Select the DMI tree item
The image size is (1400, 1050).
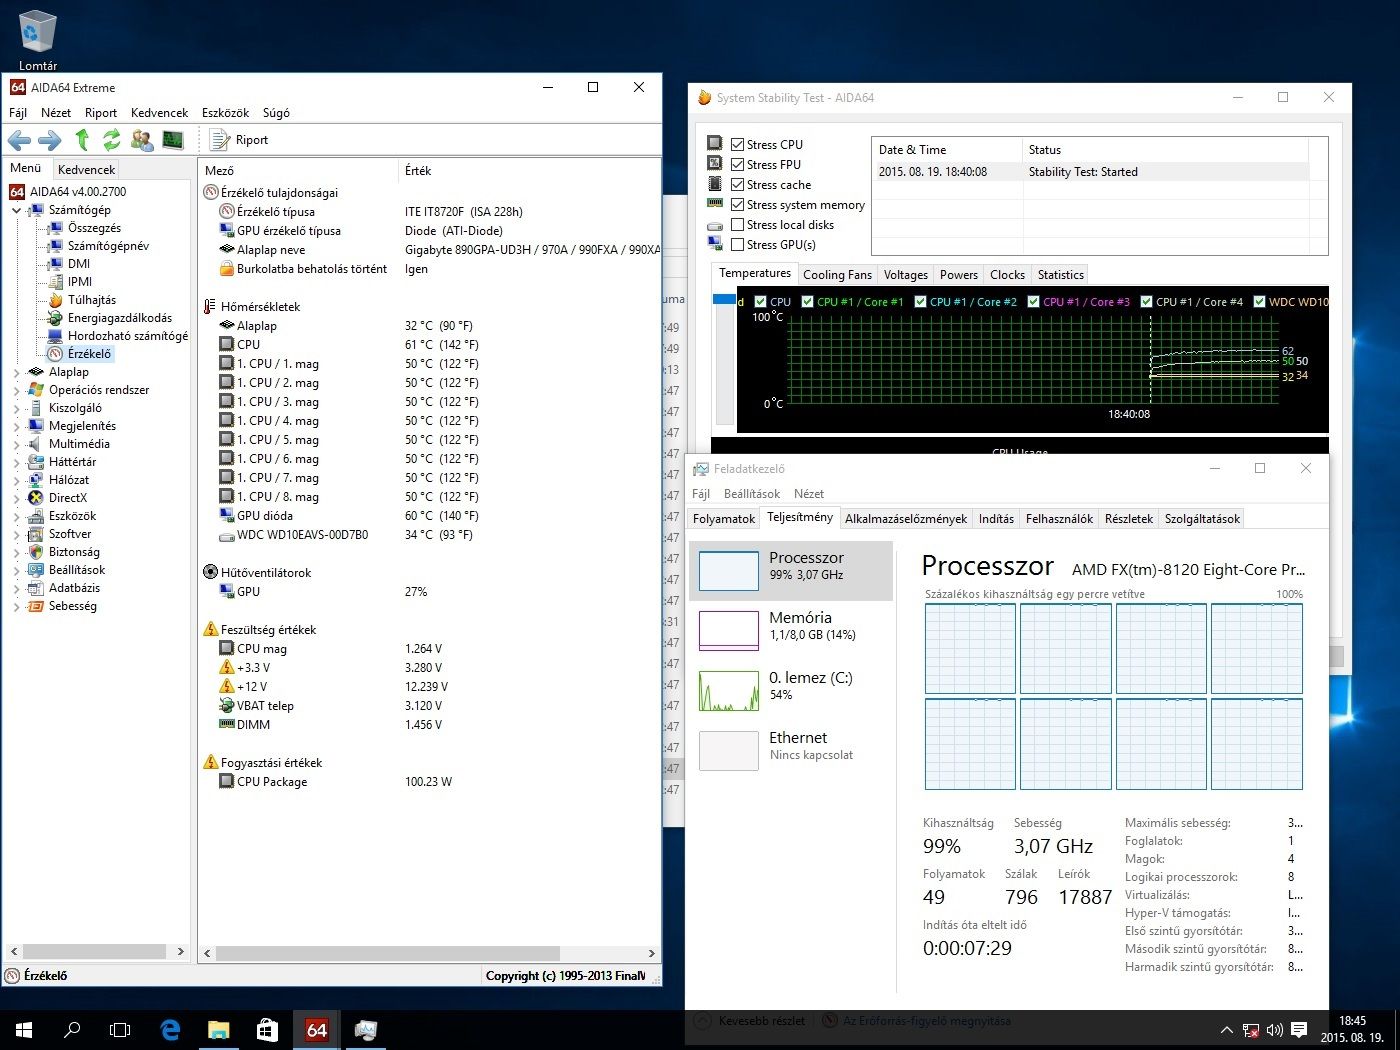coord(79,264)
